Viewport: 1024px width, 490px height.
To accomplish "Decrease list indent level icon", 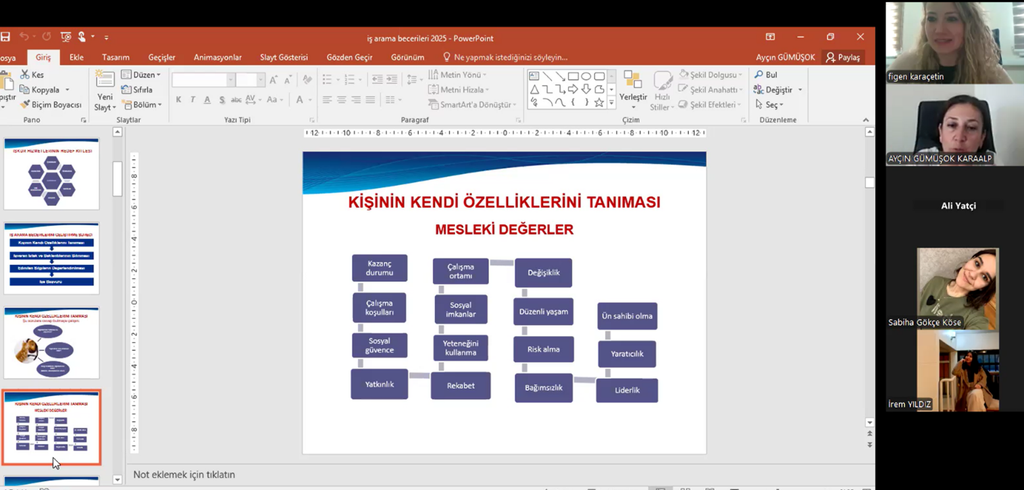I will tap(377, 80).
